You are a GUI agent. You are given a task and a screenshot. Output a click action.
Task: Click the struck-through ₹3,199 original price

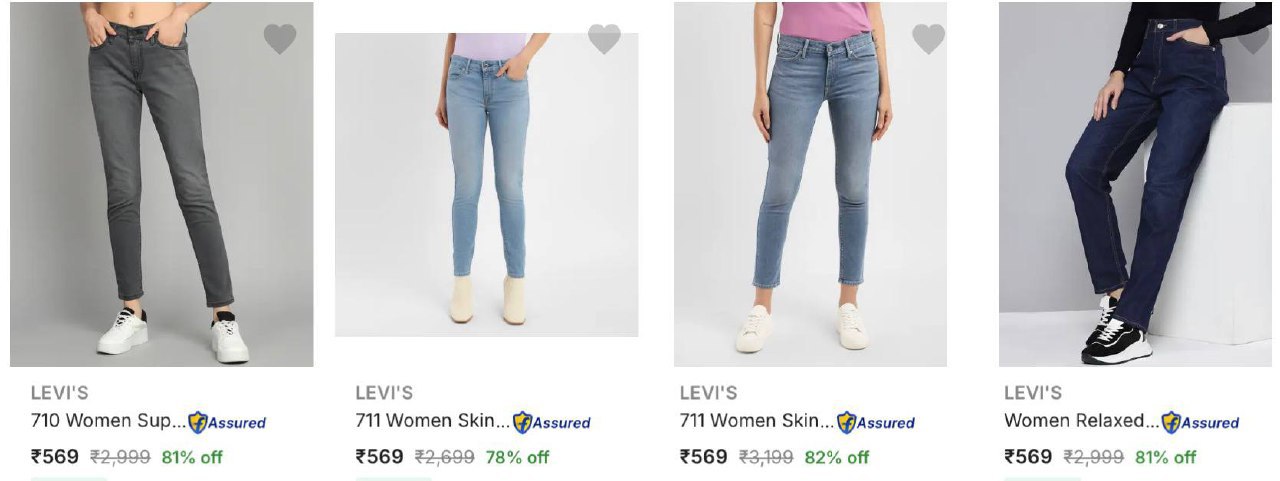coord(766,457)
